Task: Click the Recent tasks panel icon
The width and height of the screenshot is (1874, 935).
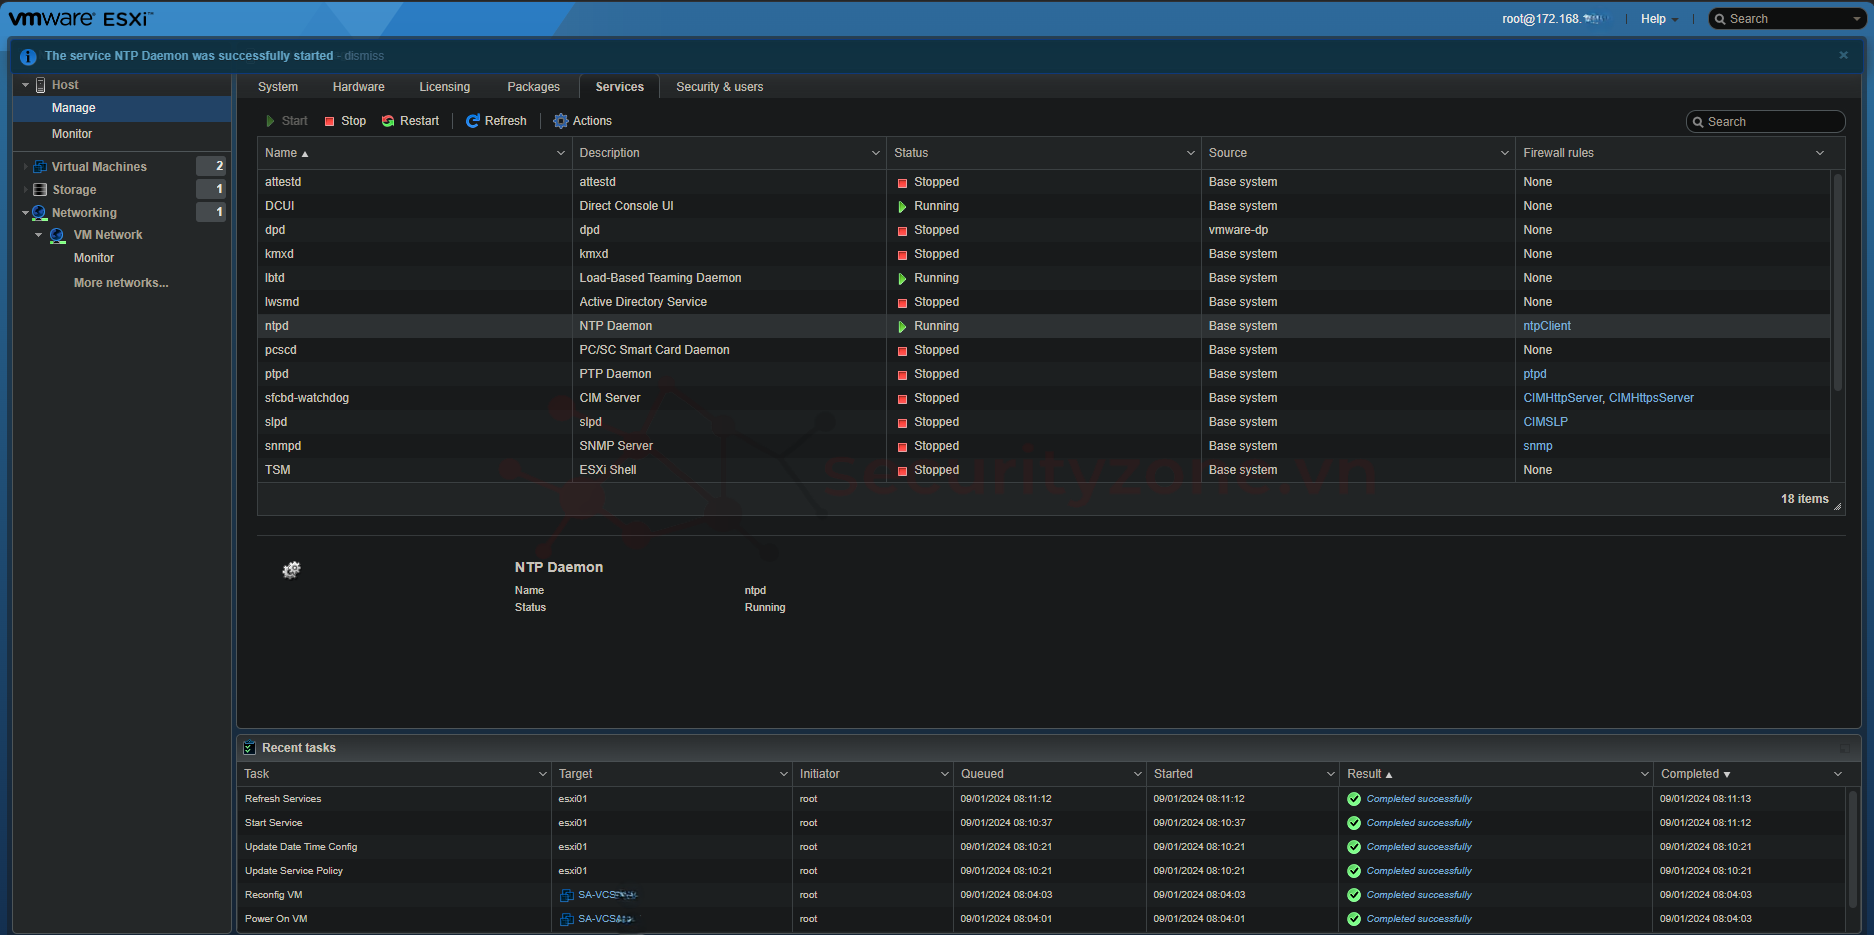Action: [249, 748]
